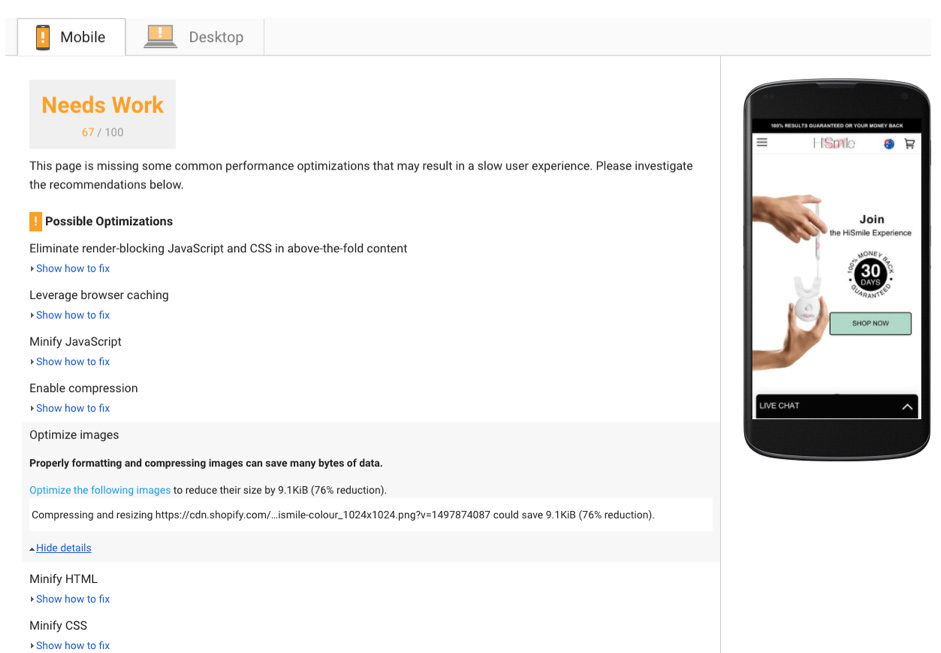Collapse Optimize images with Hide details
This screenshot has width=941, height=653.
[64, 548]
